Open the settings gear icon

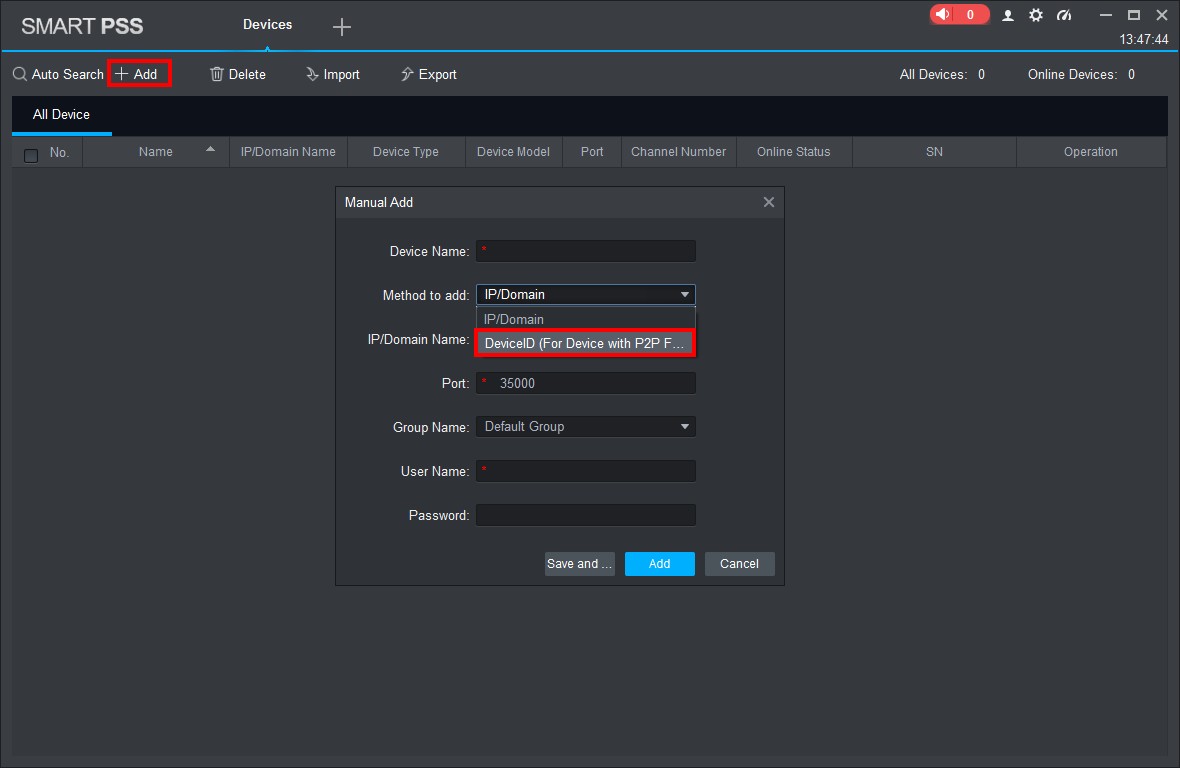(1036, 15)
